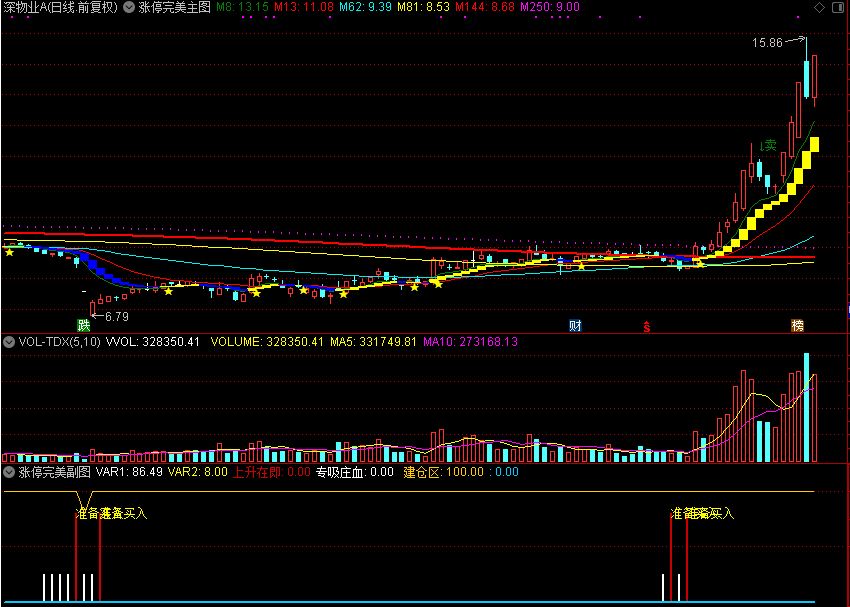Click the red $ marker icon

pos(646,327)
